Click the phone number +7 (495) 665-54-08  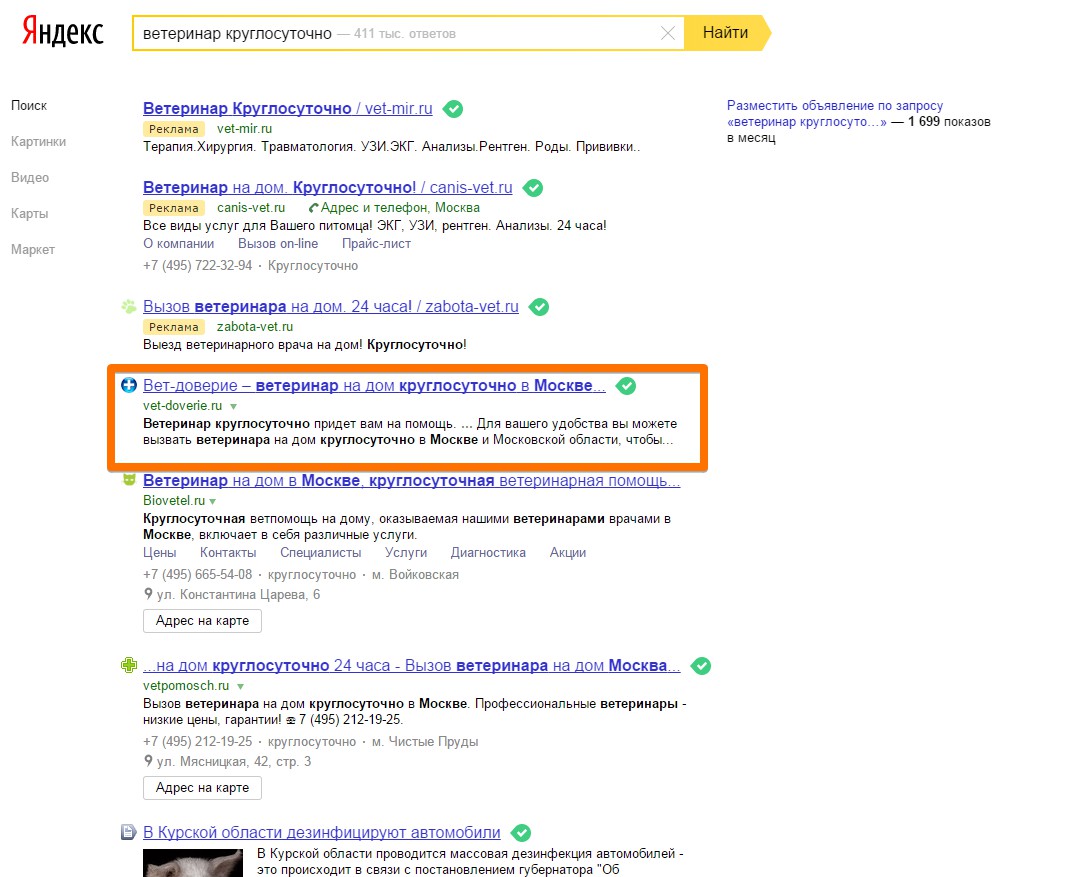pos(197,575)
